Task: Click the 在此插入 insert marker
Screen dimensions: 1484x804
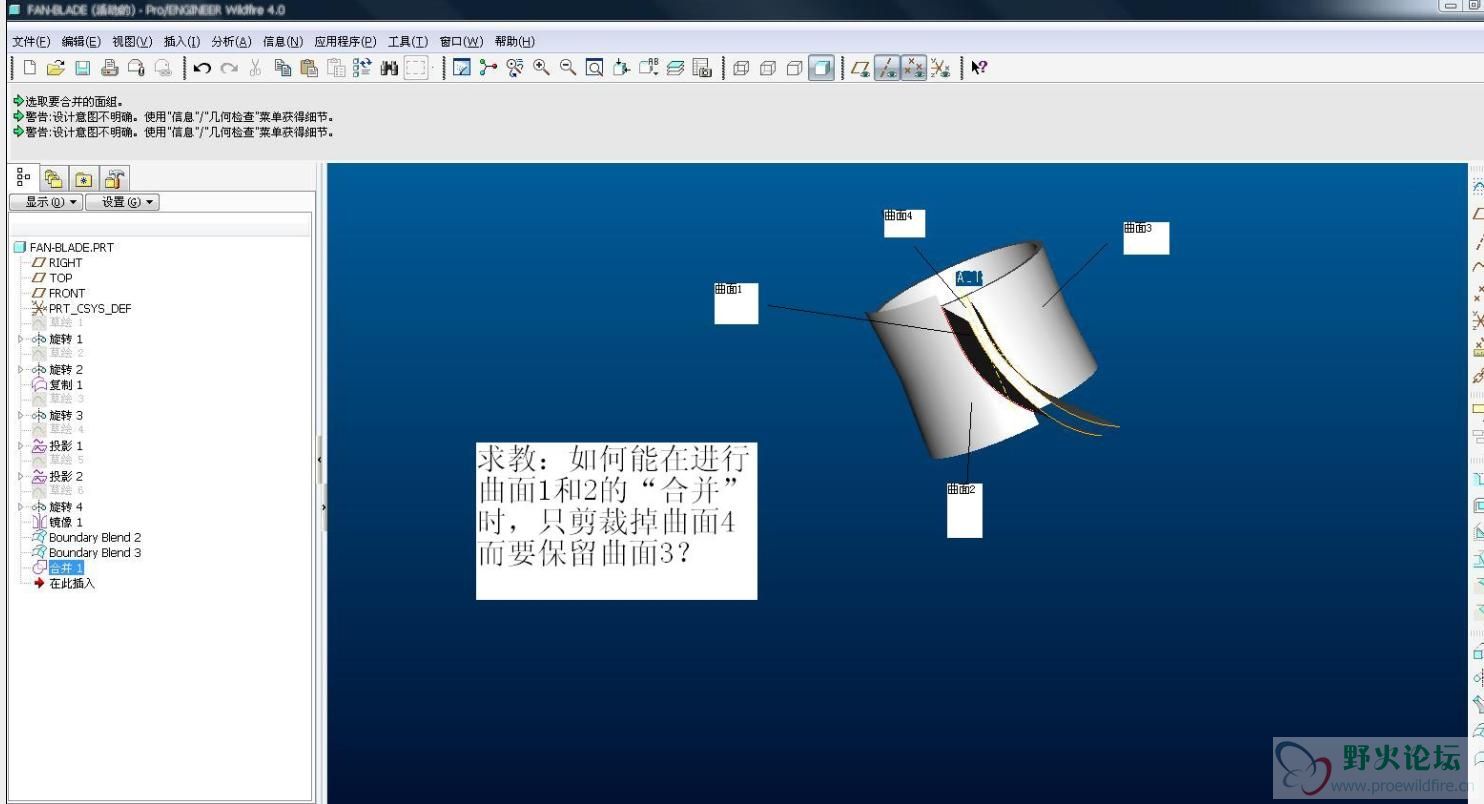Action: tap(72, 583)
